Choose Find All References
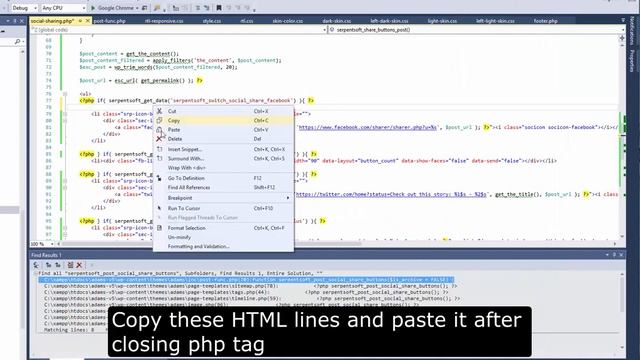 coord(223,187)
